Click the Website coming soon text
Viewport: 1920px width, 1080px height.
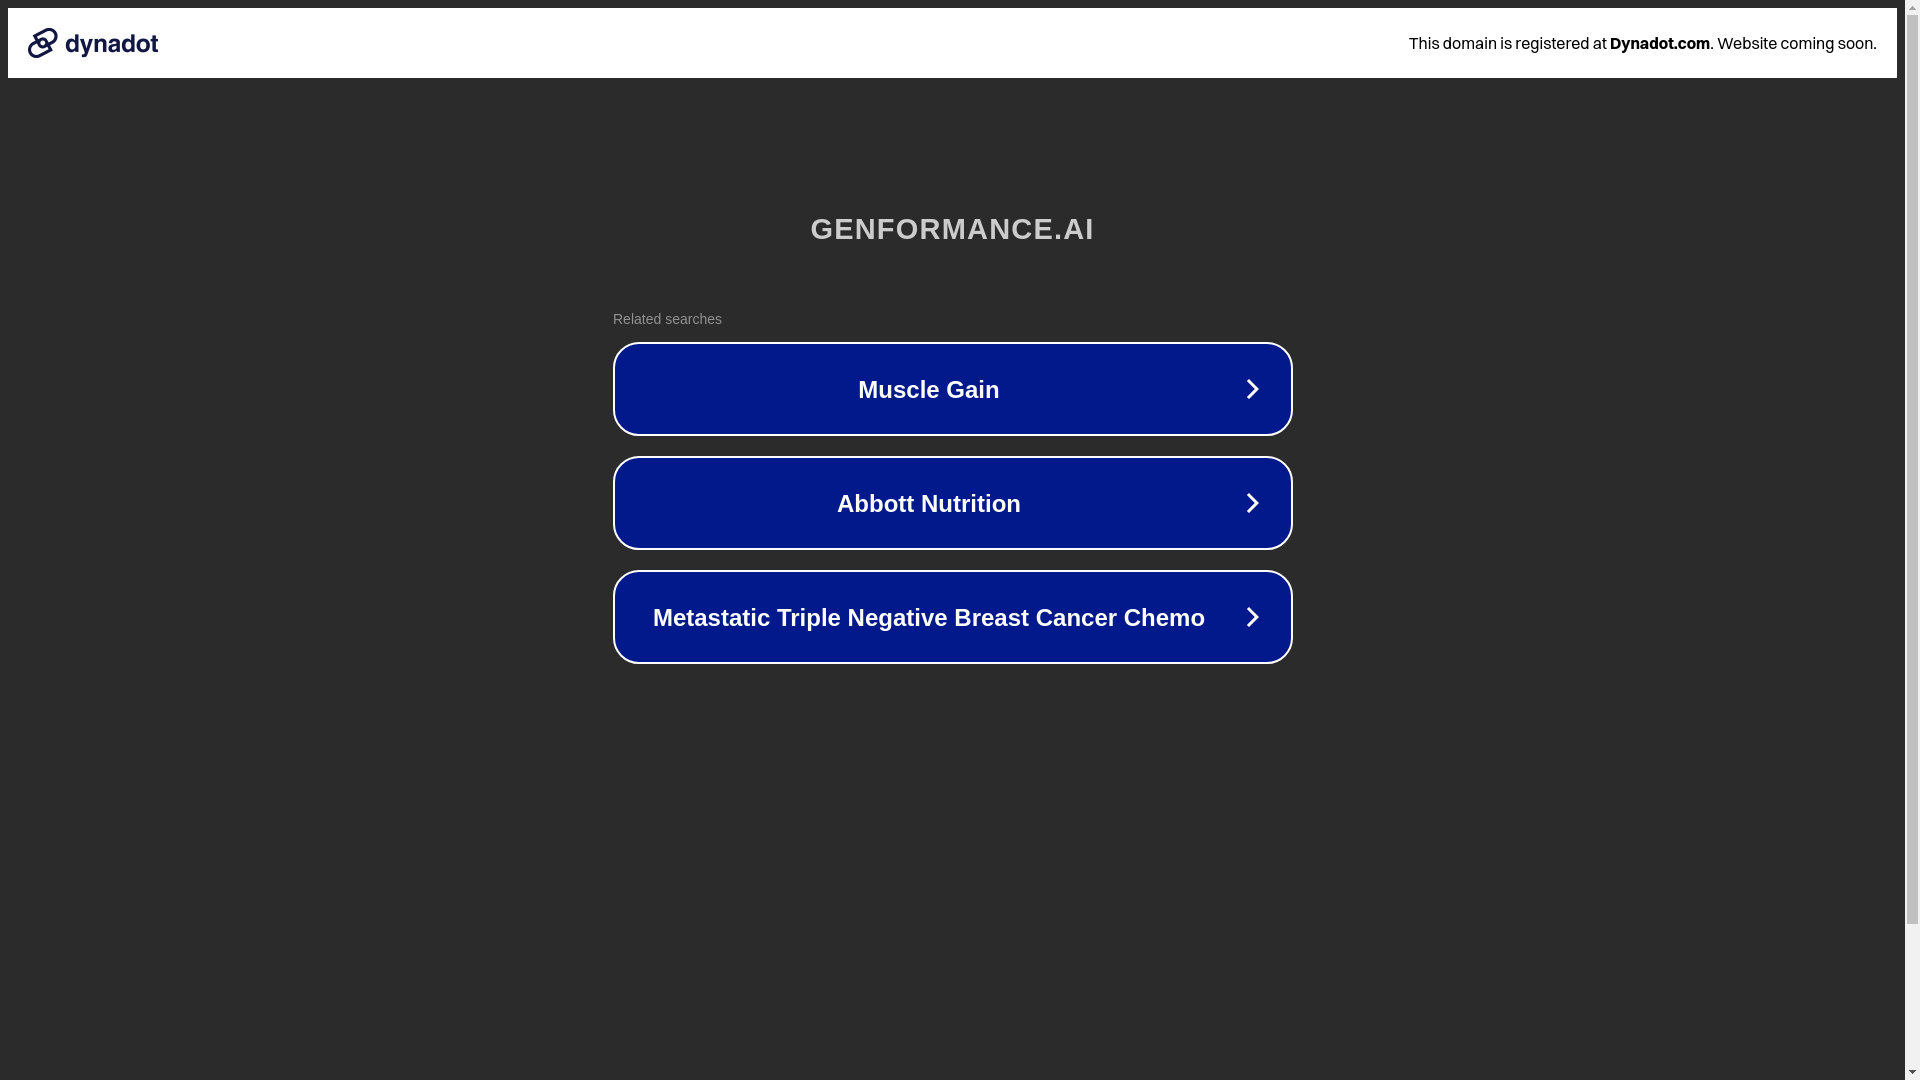coord(1796,43)
